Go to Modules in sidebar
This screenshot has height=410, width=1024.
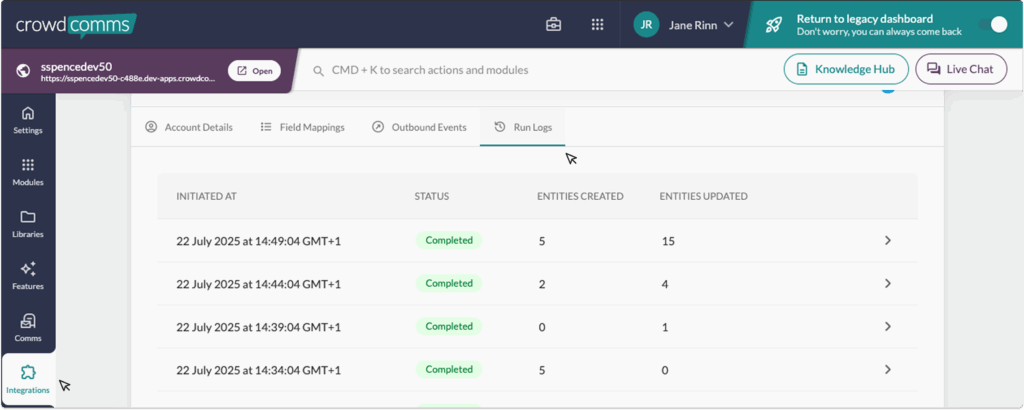28,172
